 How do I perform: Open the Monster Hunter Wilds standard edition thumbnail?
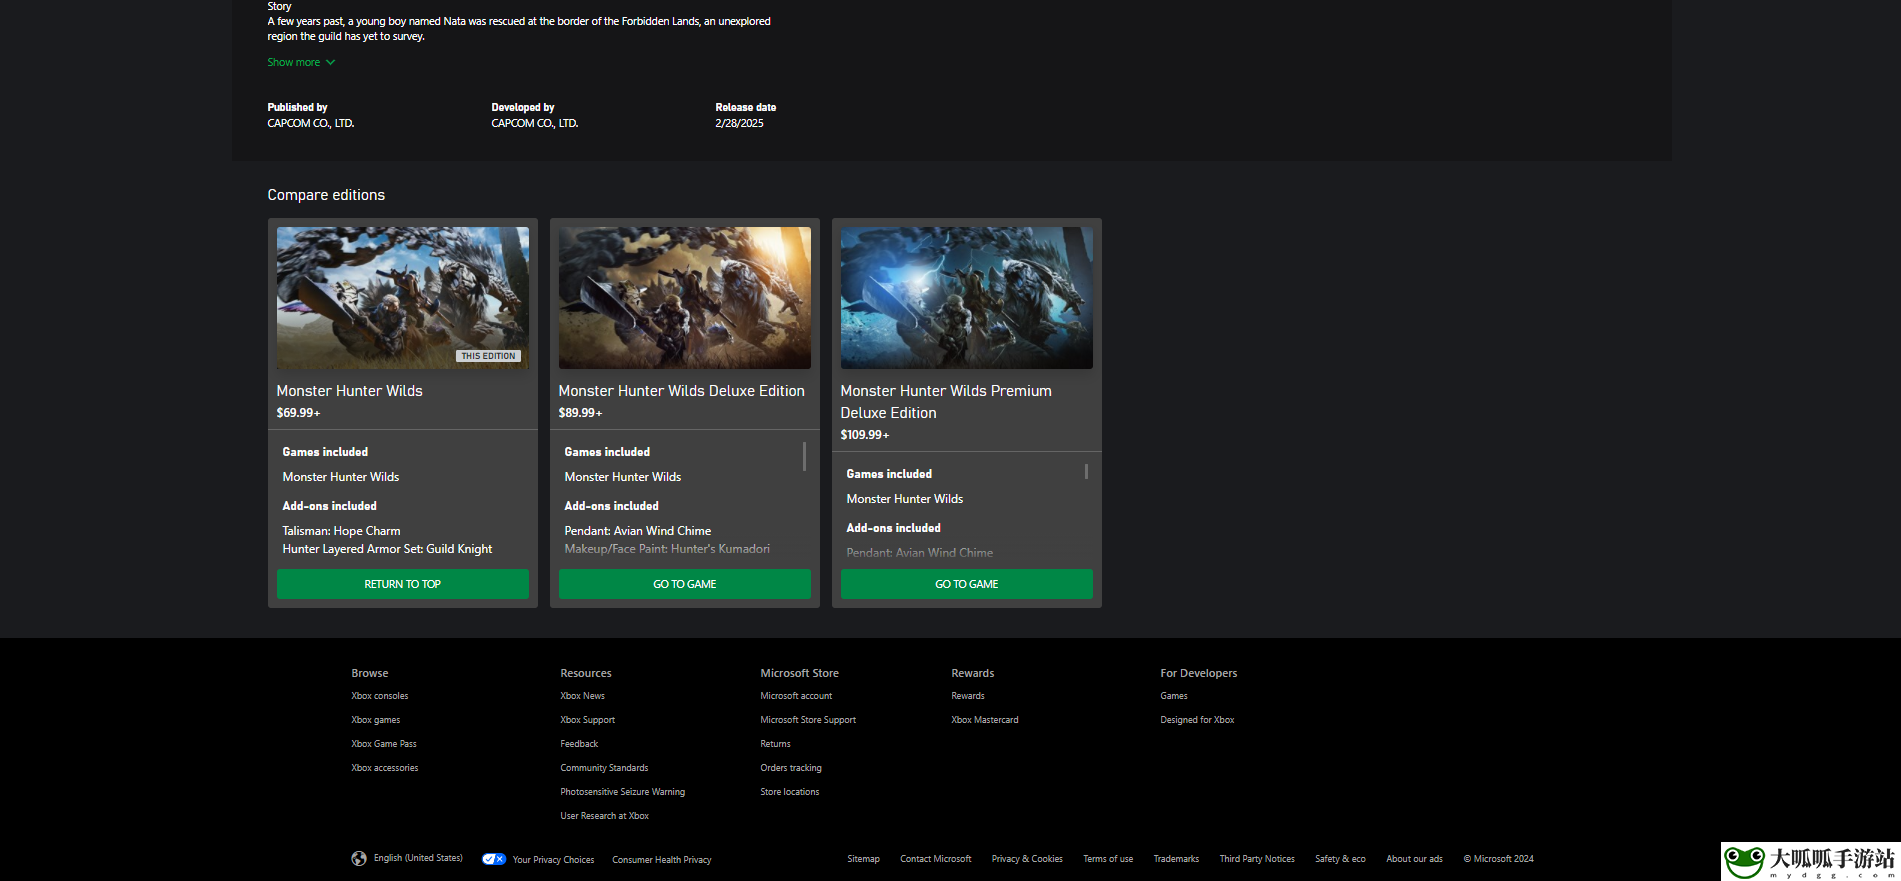(403, 298)
